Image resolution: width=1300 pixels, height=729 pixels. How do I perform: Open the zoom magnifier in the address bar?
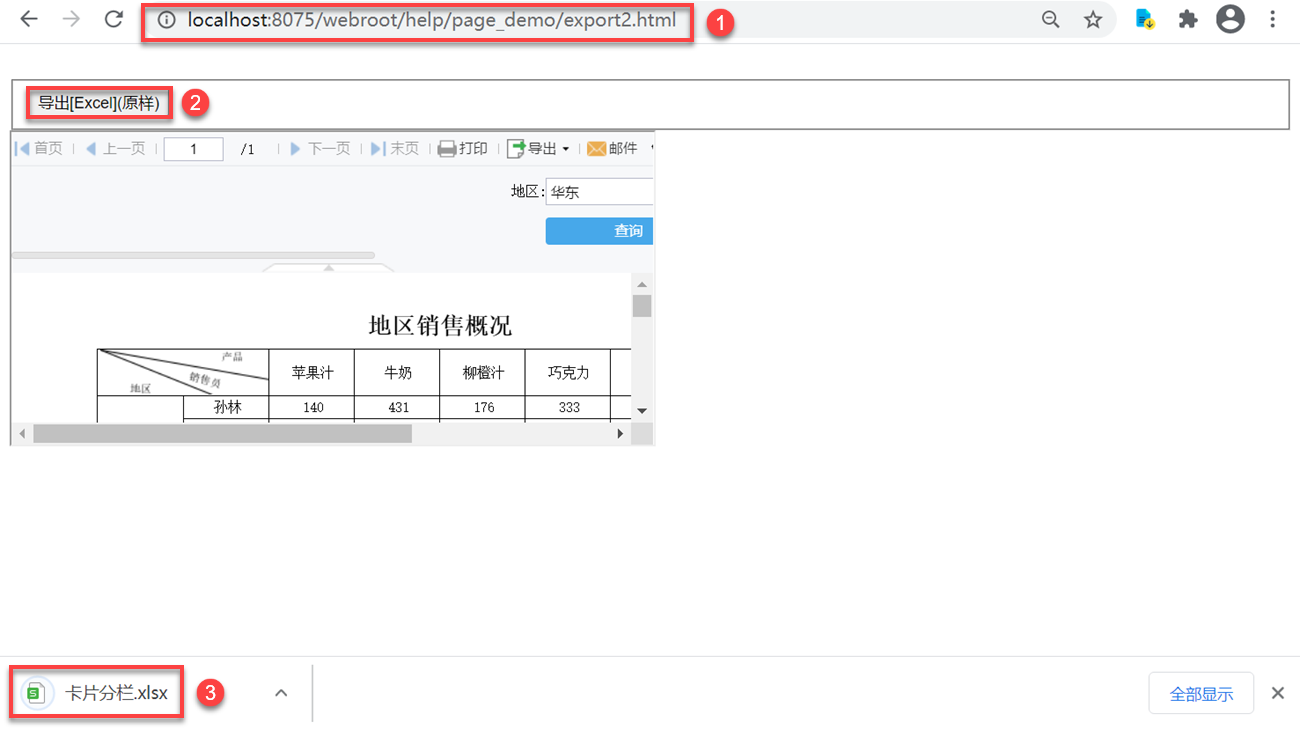pyautogui.click(x=1051, y=20)
